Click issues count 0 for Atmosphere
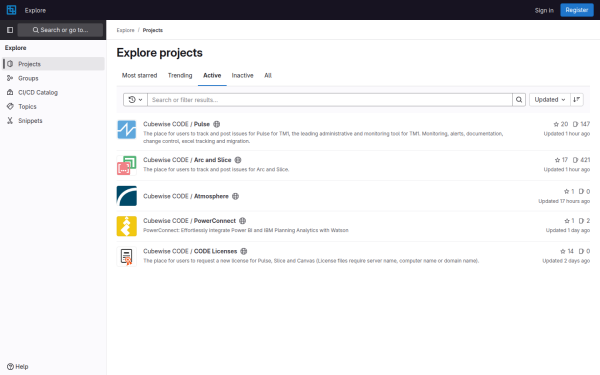The height and width of the screenshot is (375, 600). [x=584, y=191]
